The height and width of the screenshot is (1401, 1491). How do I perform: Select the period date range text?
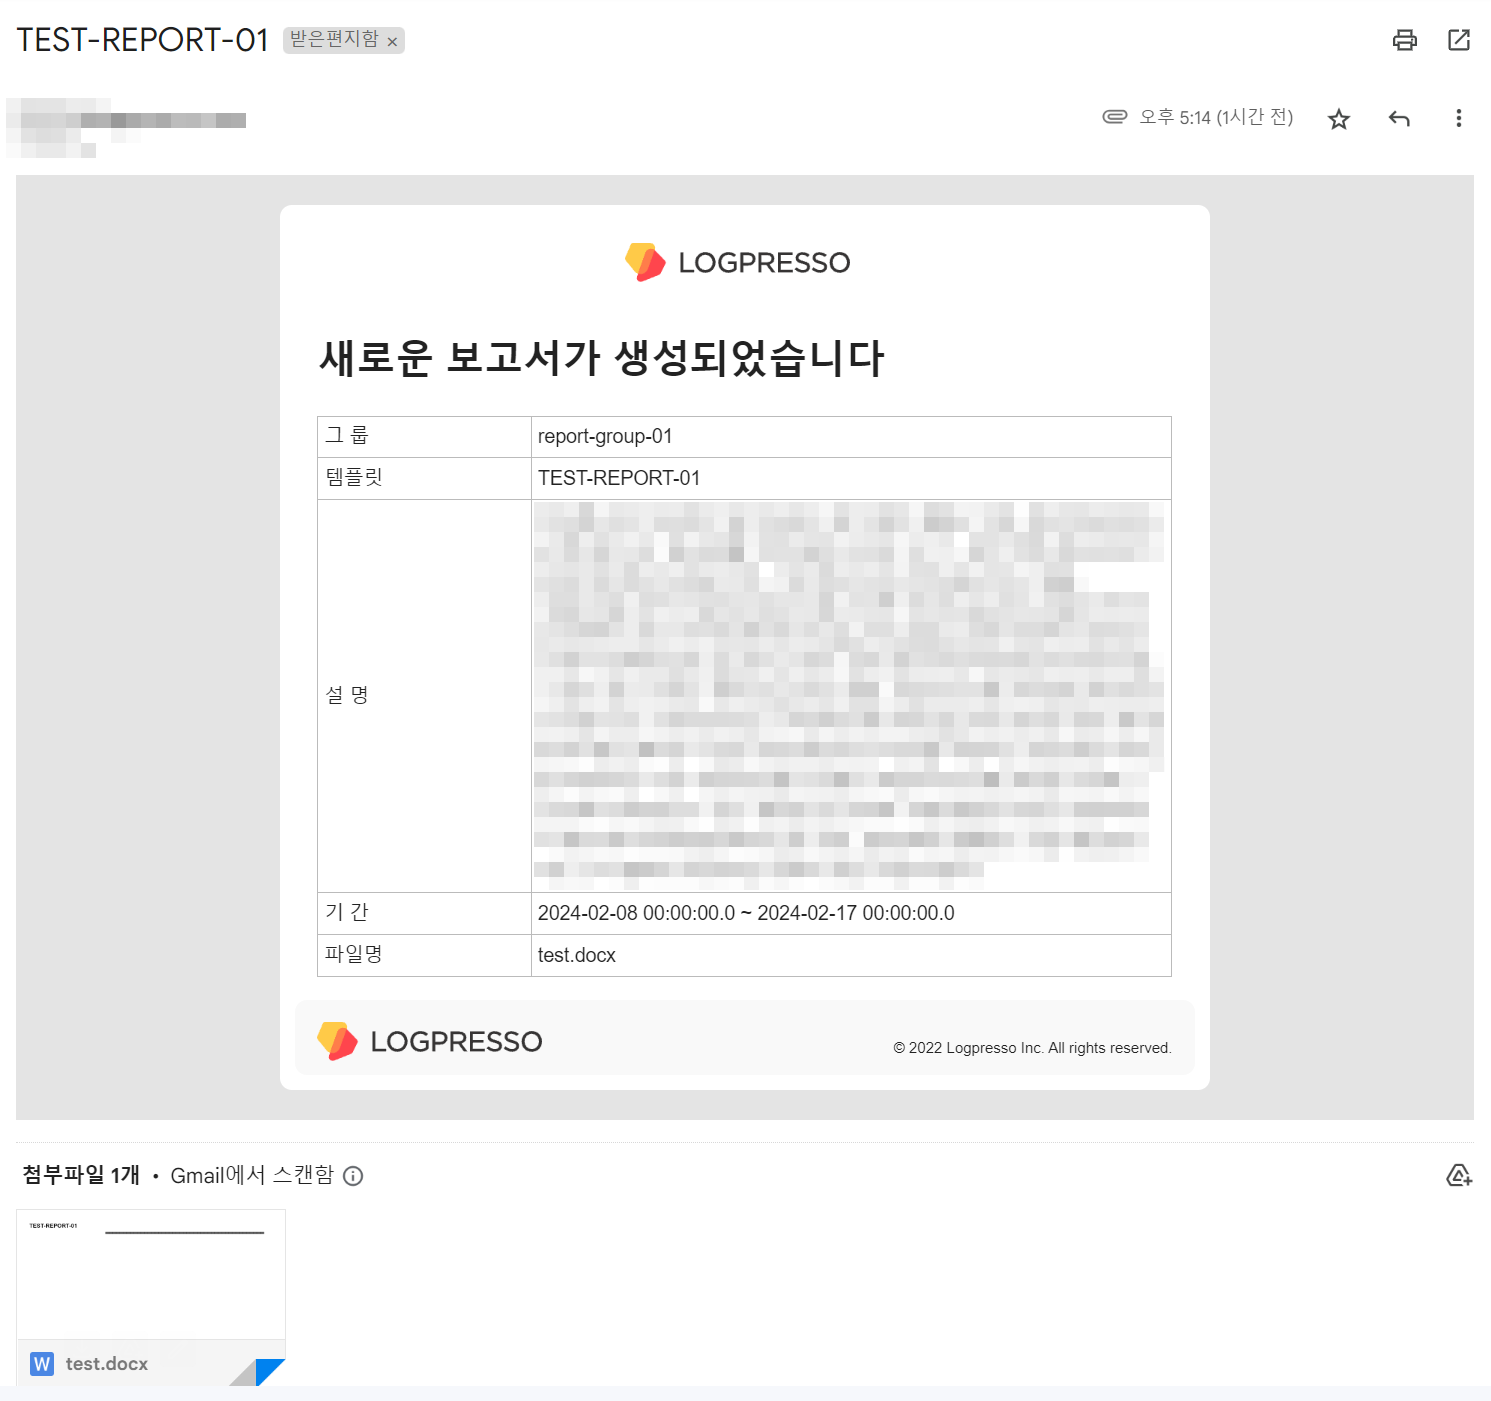pos(746,914)
